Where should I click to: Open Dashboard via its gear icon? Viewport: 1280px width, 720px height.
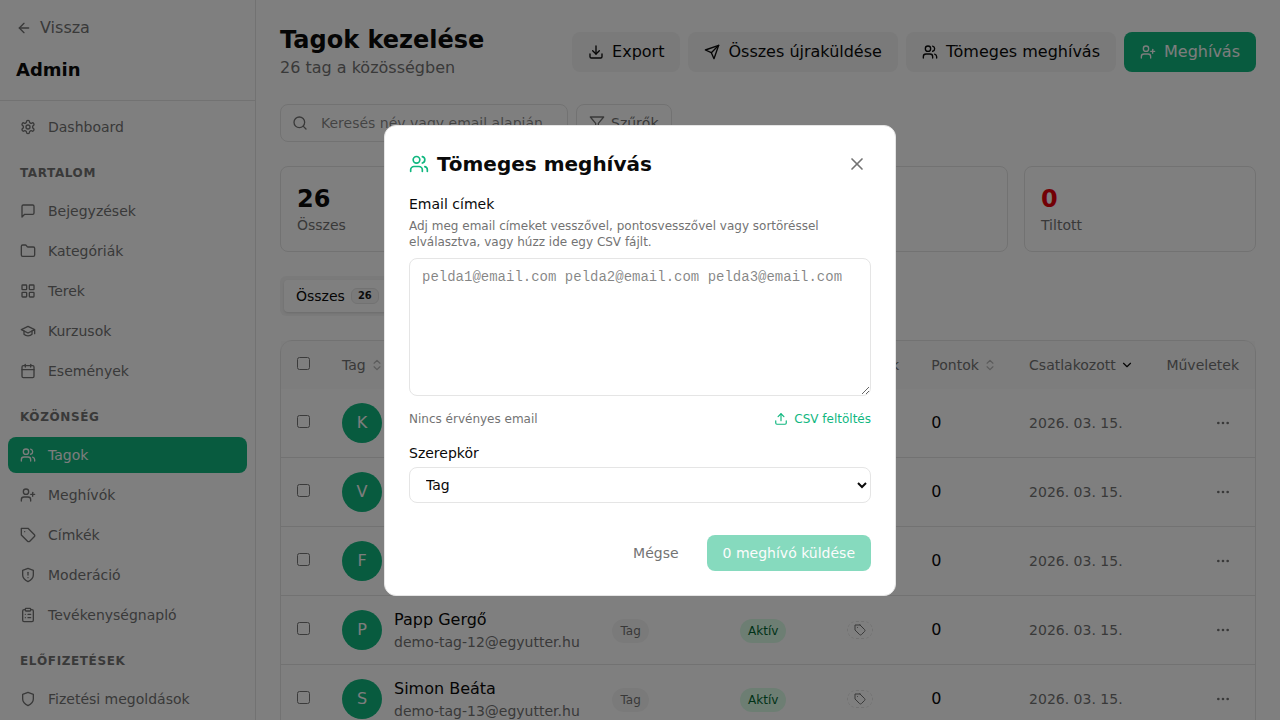pyautogui.click(x=27, y=127)
